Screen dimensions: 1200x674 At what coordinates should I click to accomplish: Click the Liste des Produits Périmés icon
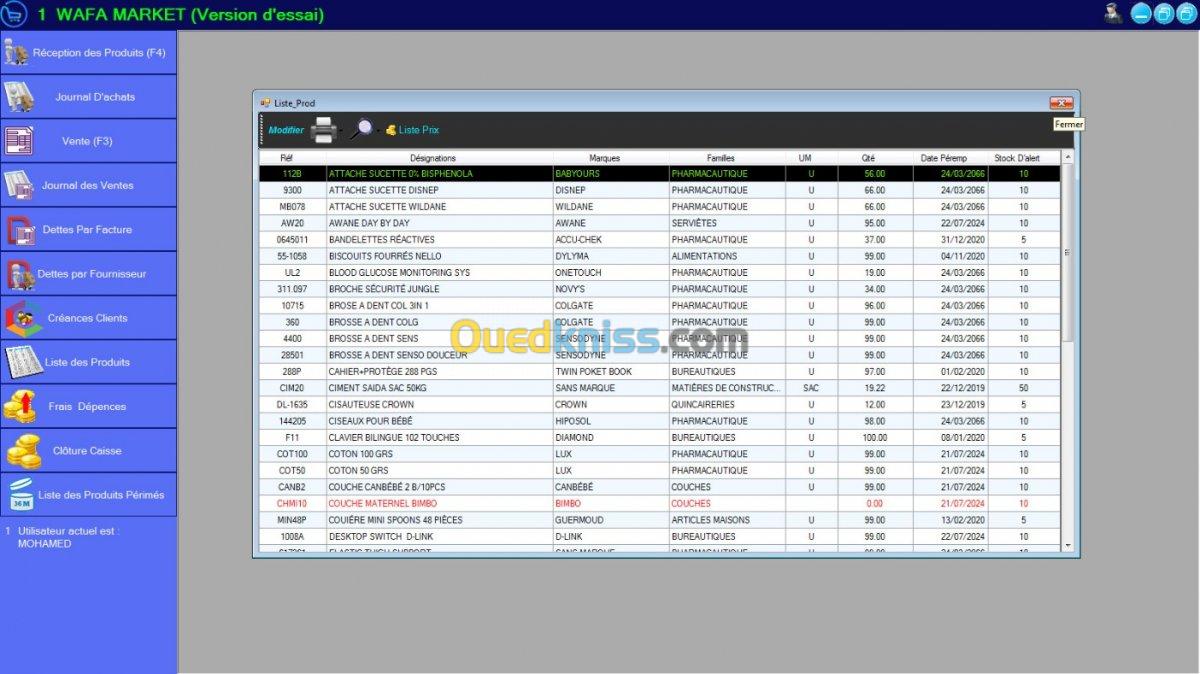[21, 495]
